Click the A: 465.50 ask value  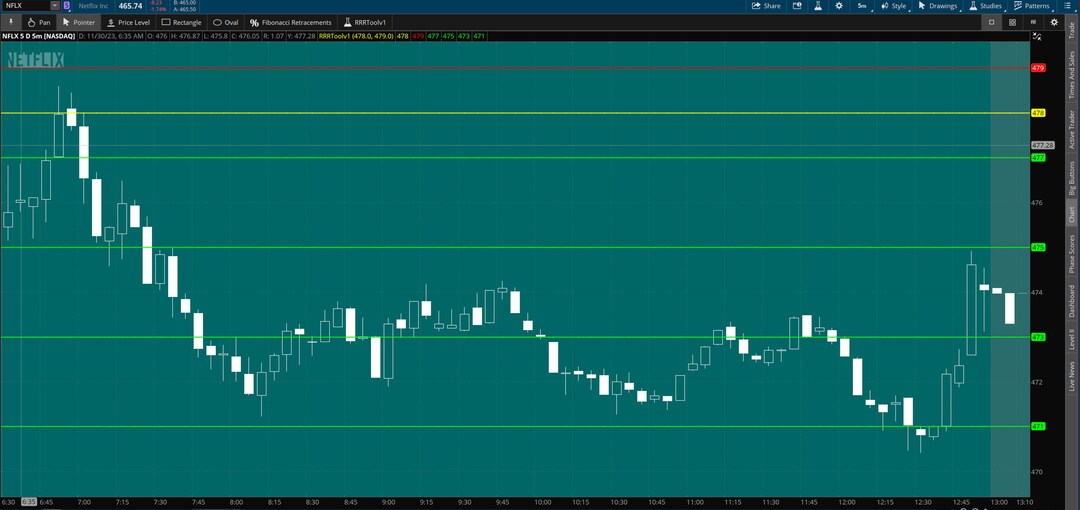point(185,9)
